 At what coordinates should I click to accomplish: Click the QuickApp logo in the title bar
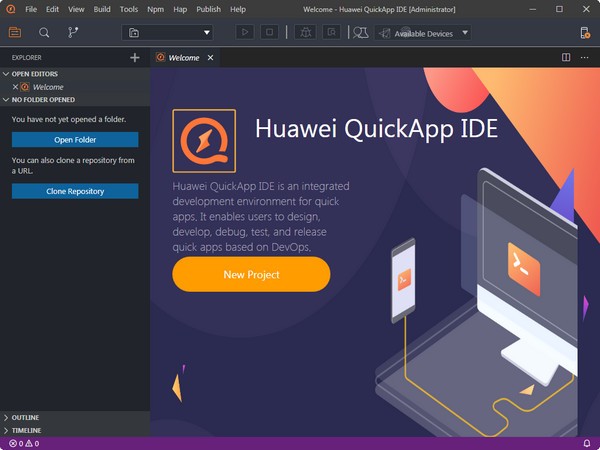tap(11, 9)
